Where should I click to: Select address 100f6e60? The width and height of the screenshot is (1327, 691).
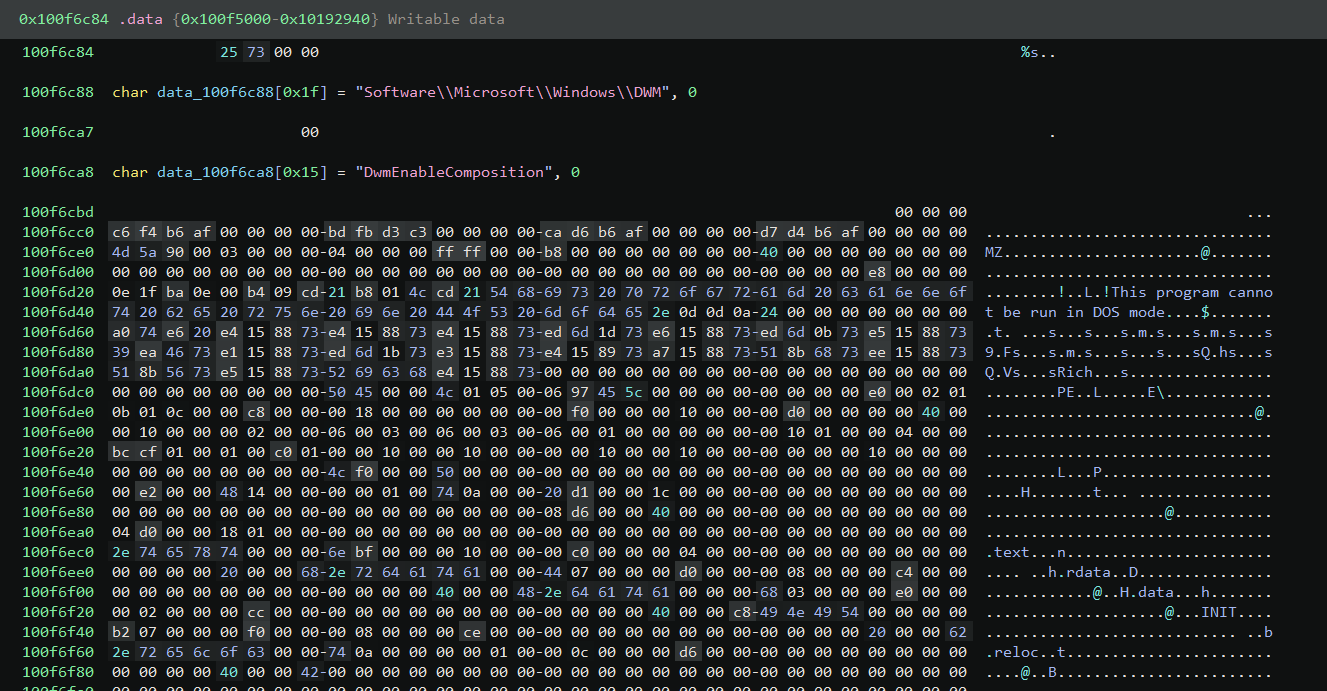[58, 492]
